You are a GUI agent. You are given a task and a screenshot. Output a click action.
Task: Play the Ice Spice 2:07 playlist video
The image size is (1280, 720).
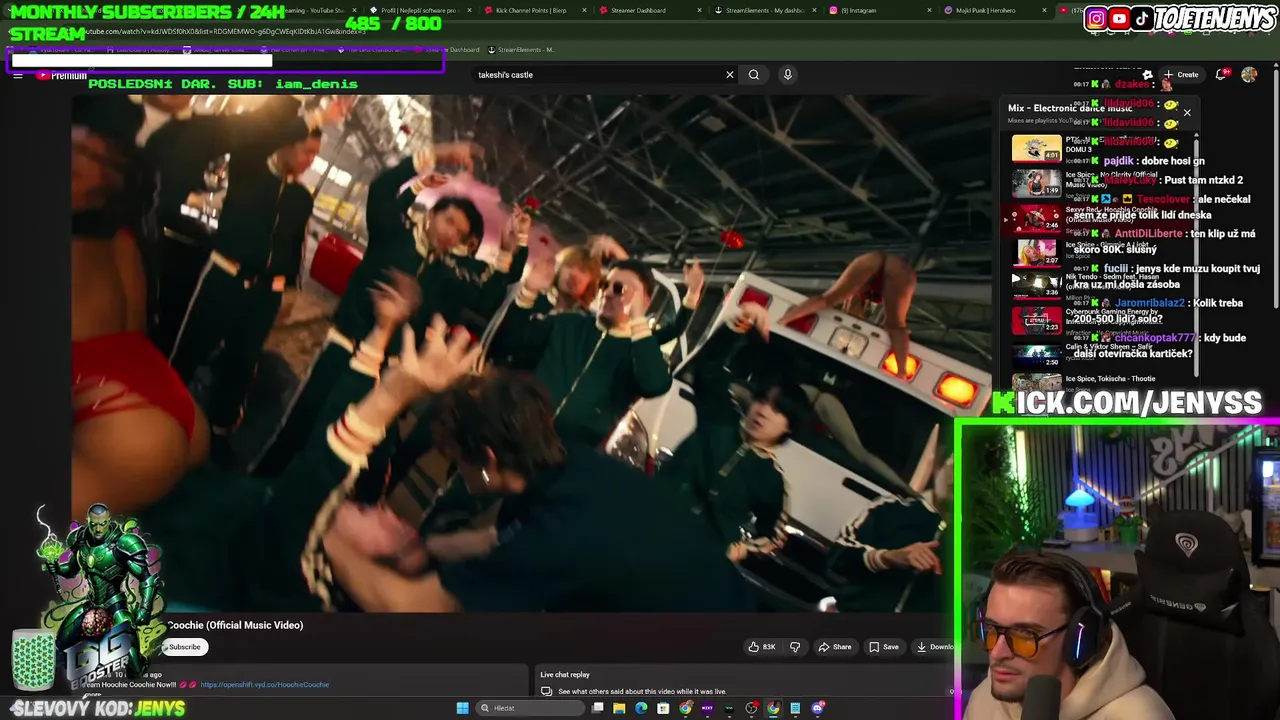(1036, 251)
